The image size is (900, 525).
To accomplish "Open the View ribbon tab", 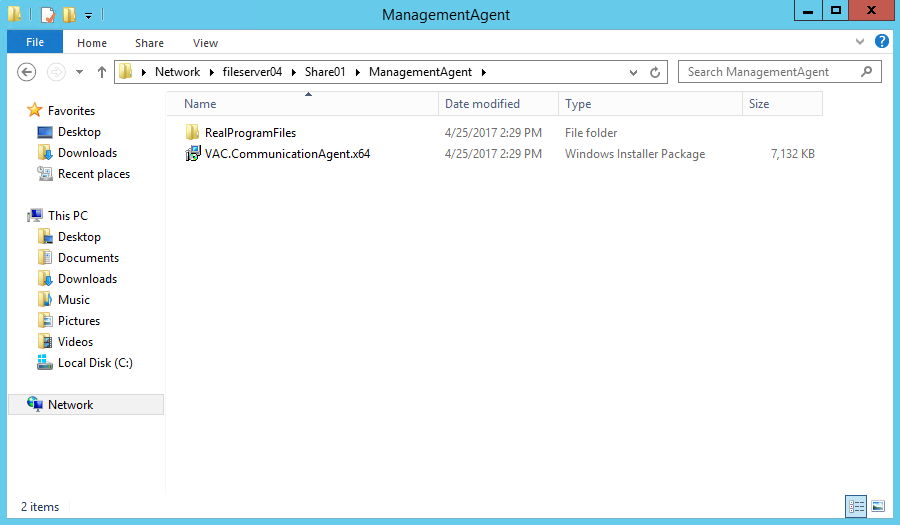I will pos(205,43).
